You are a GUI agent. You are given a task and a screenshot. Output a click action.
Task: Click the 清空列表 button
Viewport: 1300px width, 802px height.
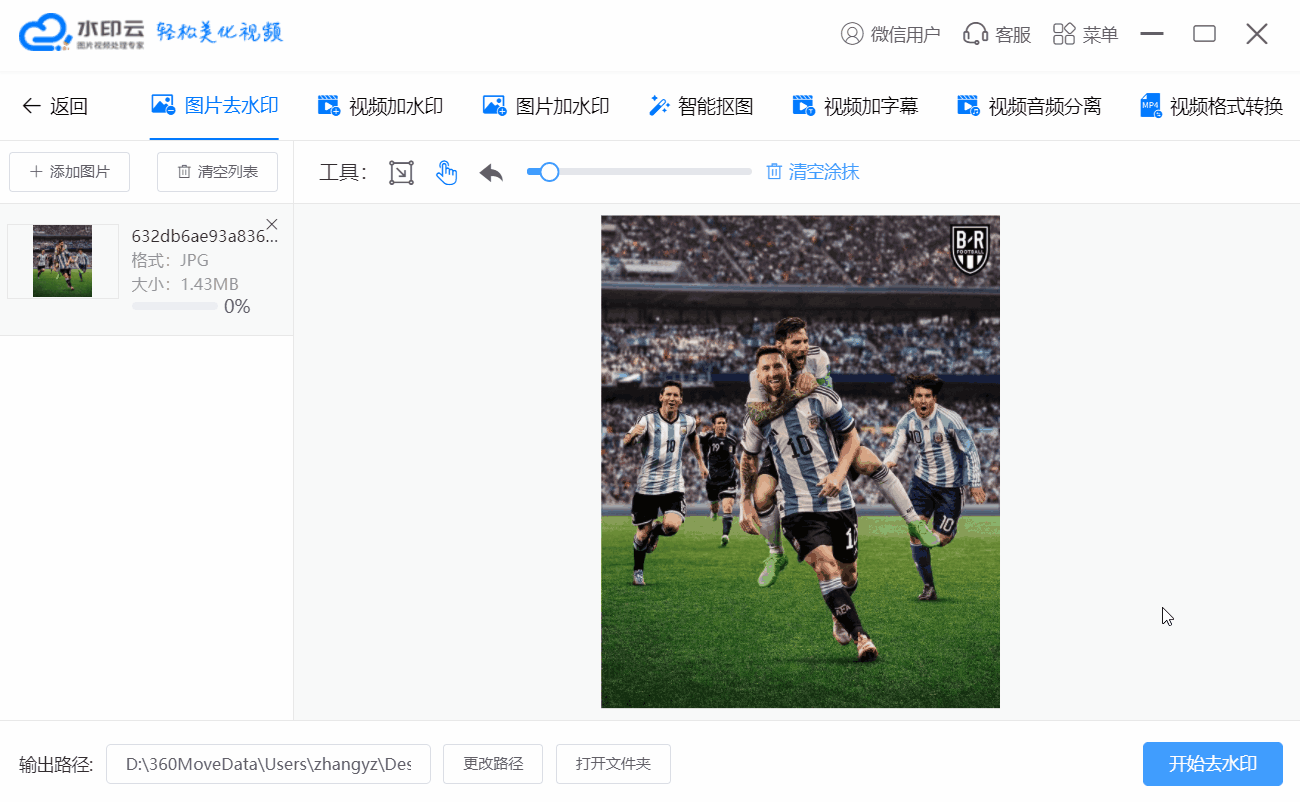click(217, 172)
